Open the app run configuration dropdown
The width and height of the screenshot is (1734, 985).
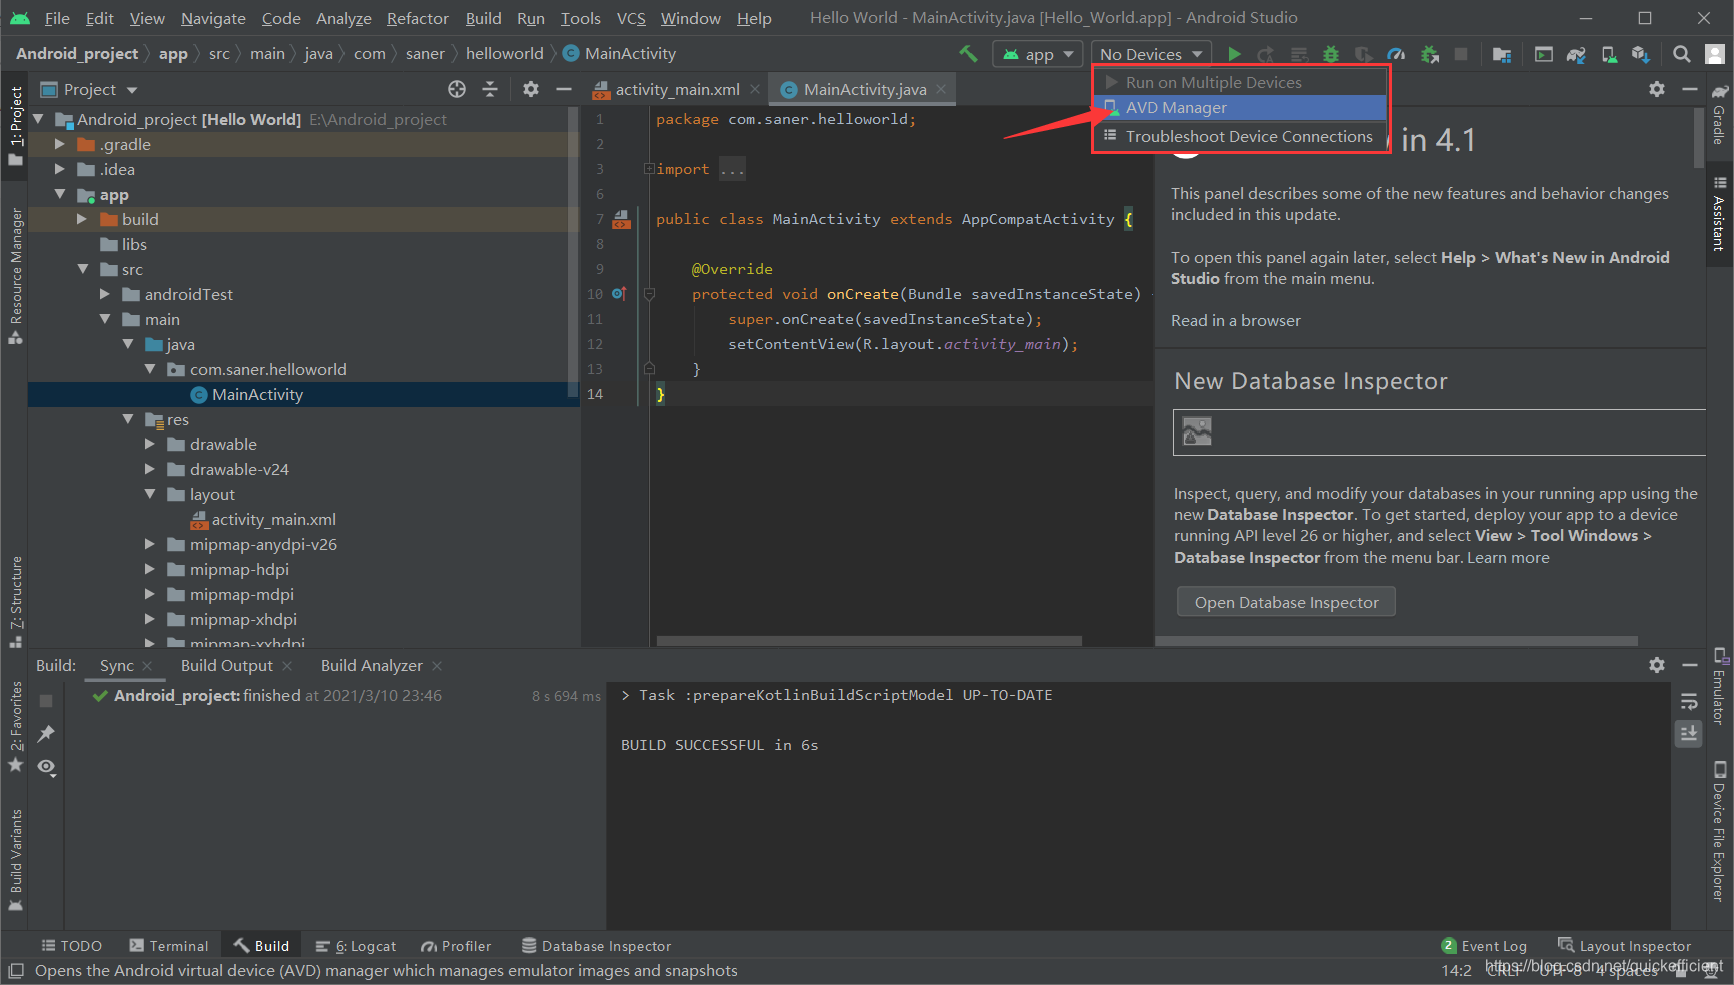pyautogui.click(x=1037, y=54)
